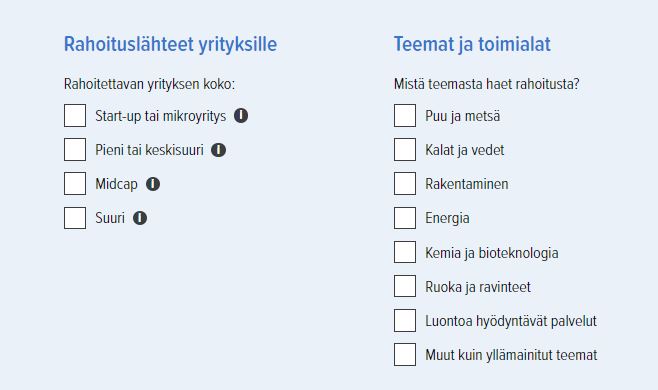Tick the Kalat ja vedet checkbox
Screen dimensions: 658x390
[405, 149]
